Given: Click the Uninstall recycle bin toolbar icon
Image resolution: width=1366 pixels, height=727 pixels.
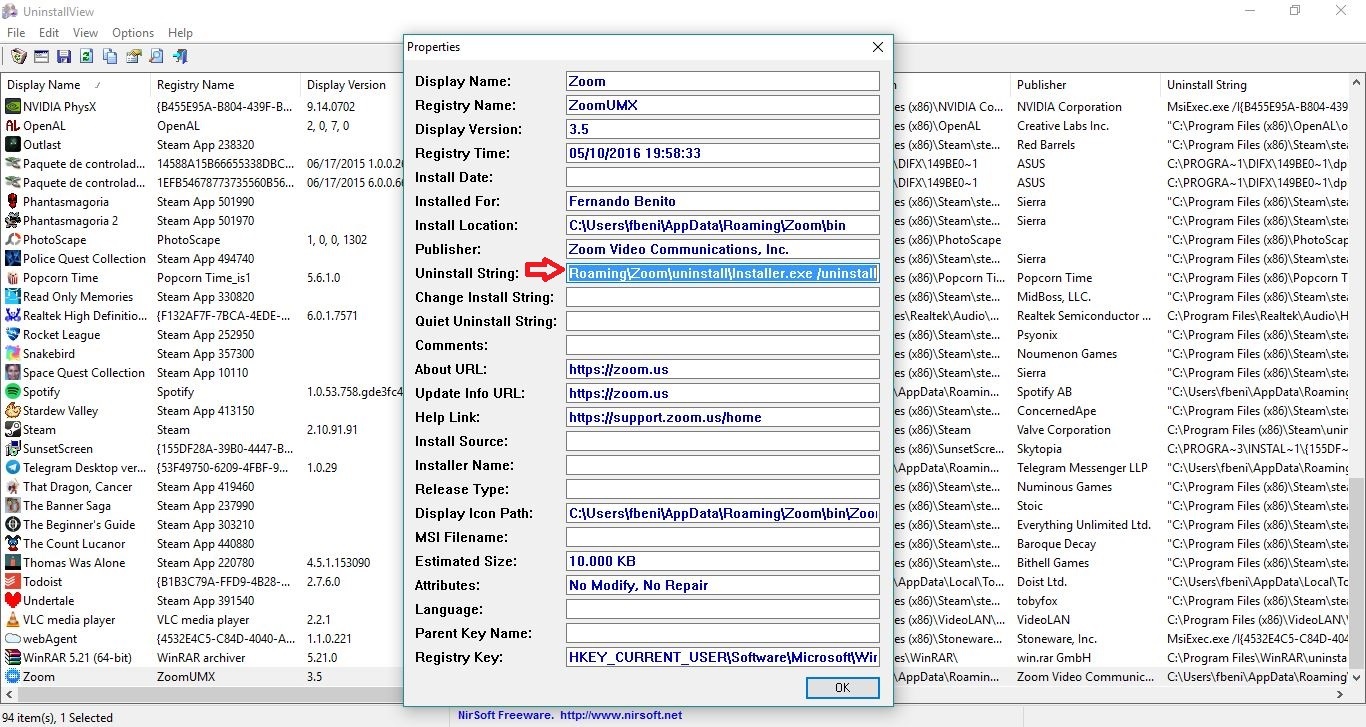Looking at the screenshot, I should [19, 57].
